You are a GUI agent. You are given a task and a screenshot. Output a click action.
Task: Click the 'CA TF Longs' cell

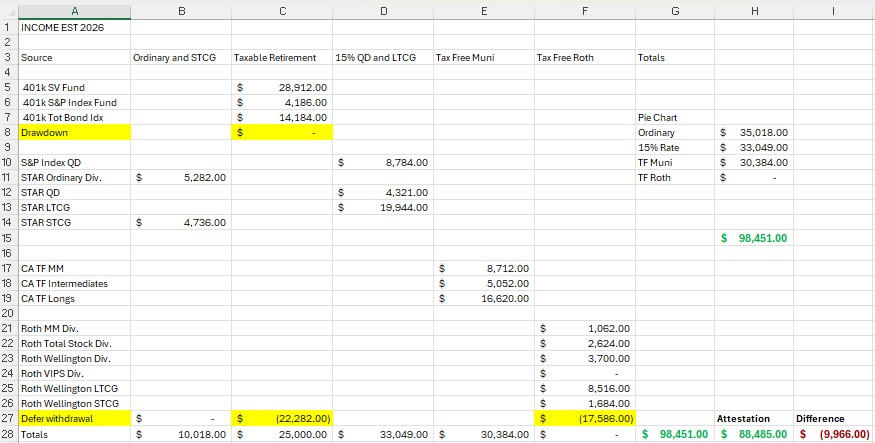75,298
